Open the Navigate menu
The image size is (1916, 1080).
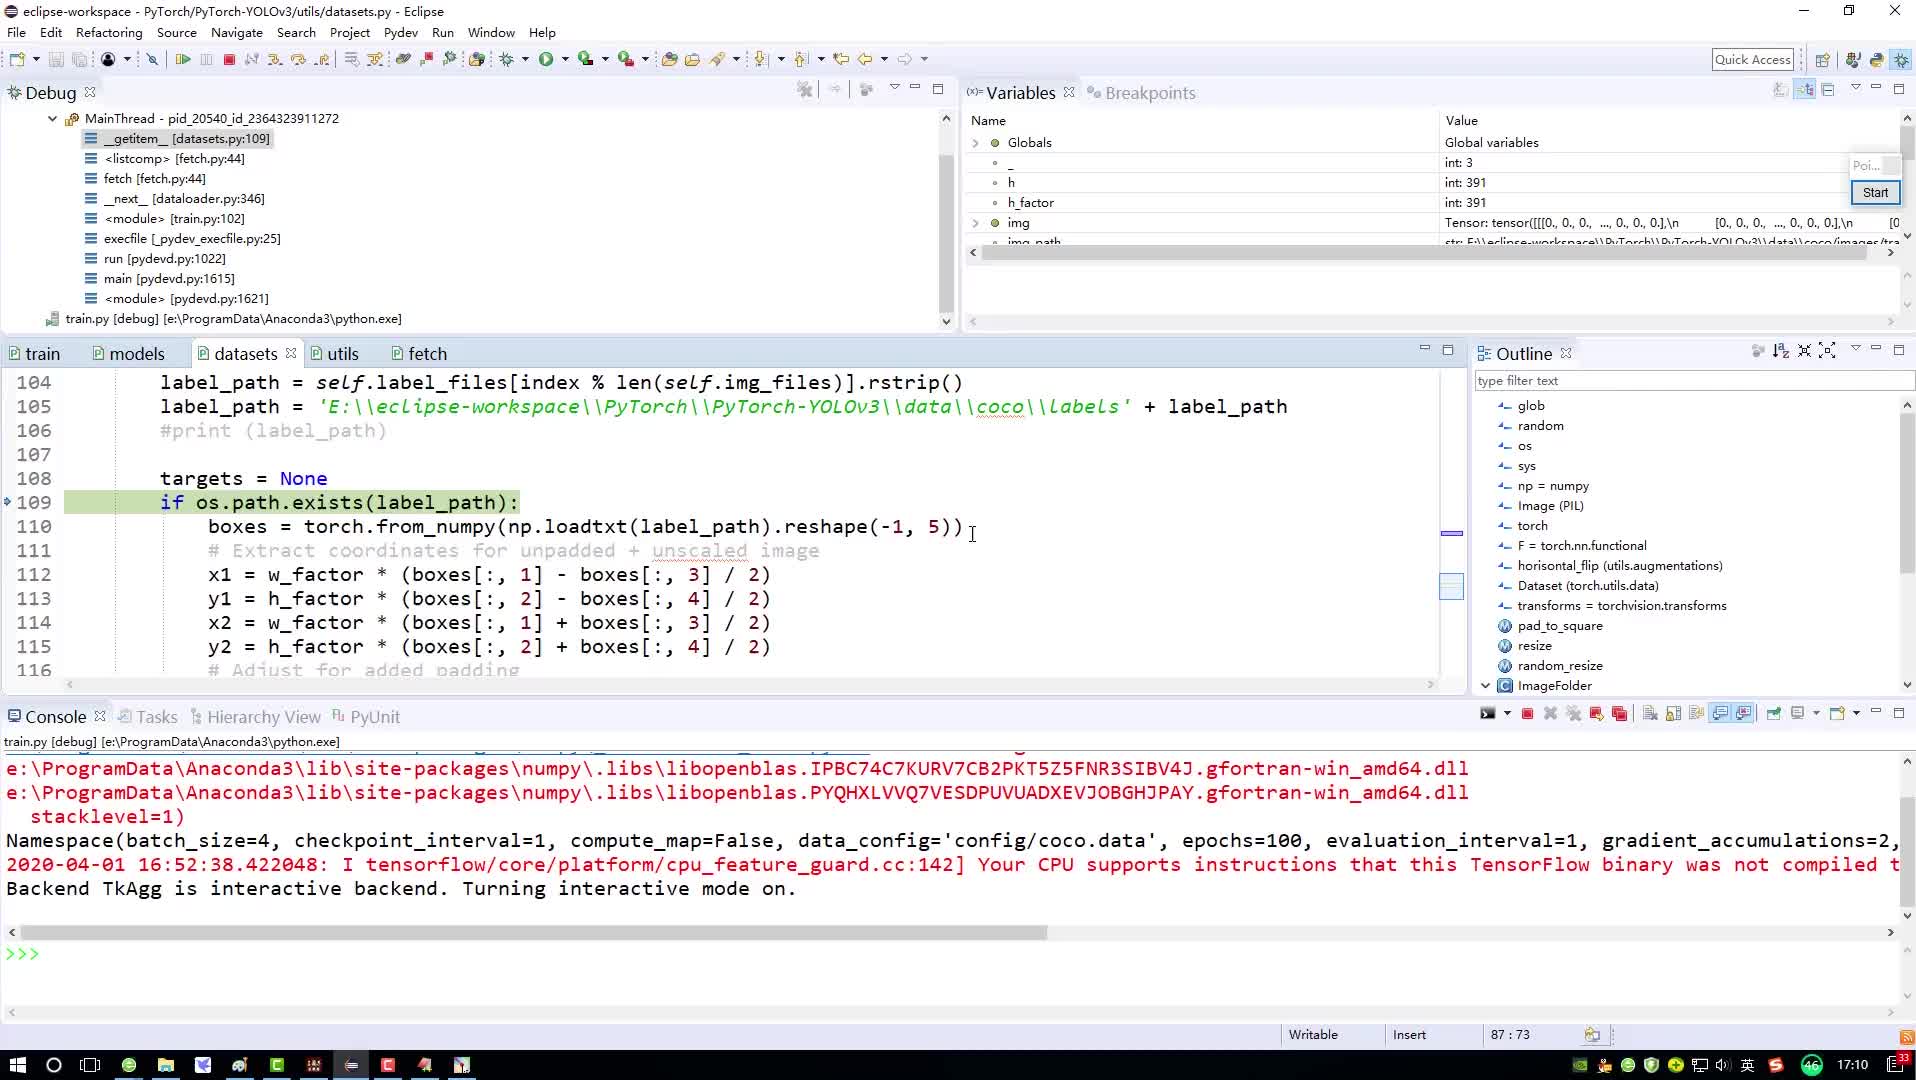237,32
